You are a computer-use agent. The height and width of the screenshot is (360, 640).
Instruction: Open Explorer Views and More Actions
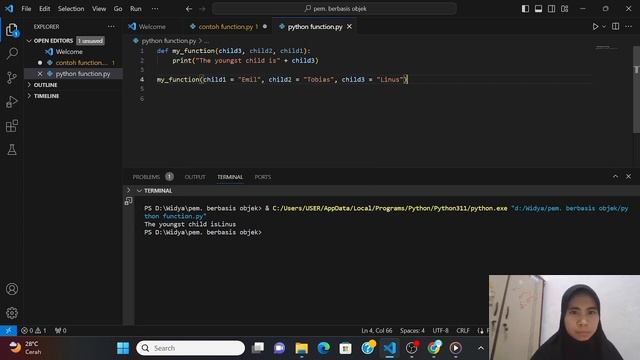click(x=111, y=27)
